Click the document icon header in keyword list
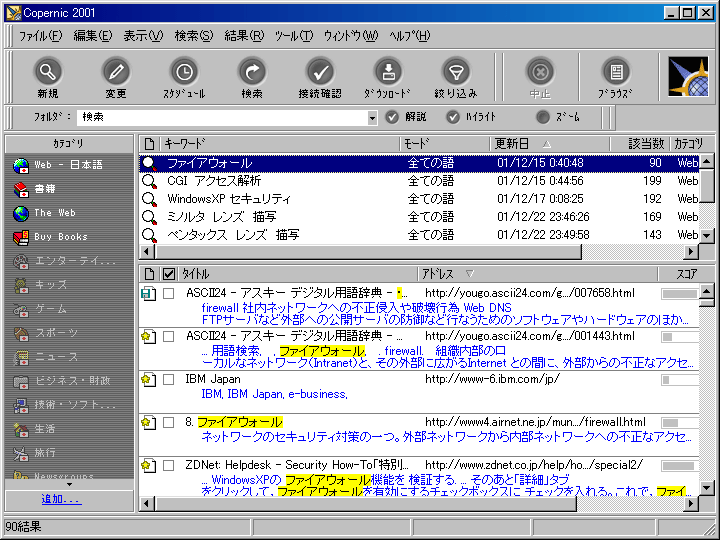This screenshot has height=540, width=720. click(149, 144)
